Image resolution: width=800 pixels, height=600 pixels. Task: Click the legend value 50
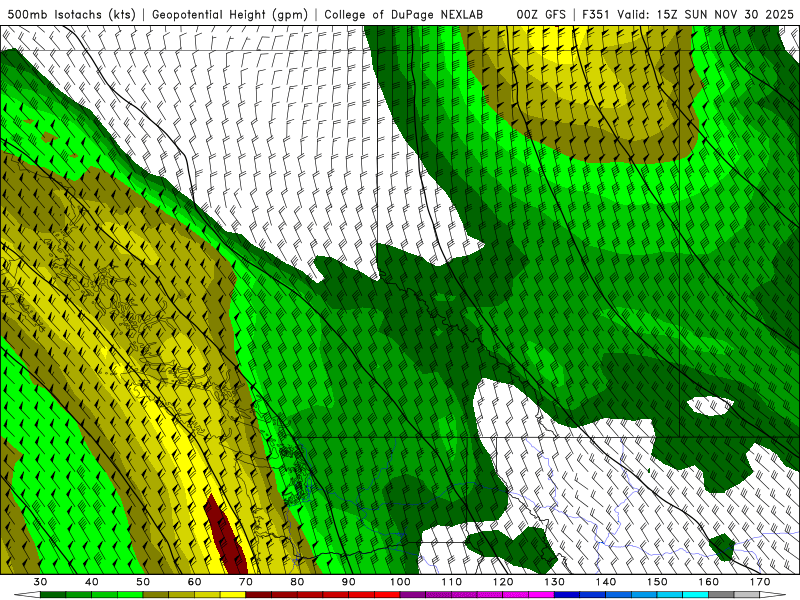click(x=143, y=582)
